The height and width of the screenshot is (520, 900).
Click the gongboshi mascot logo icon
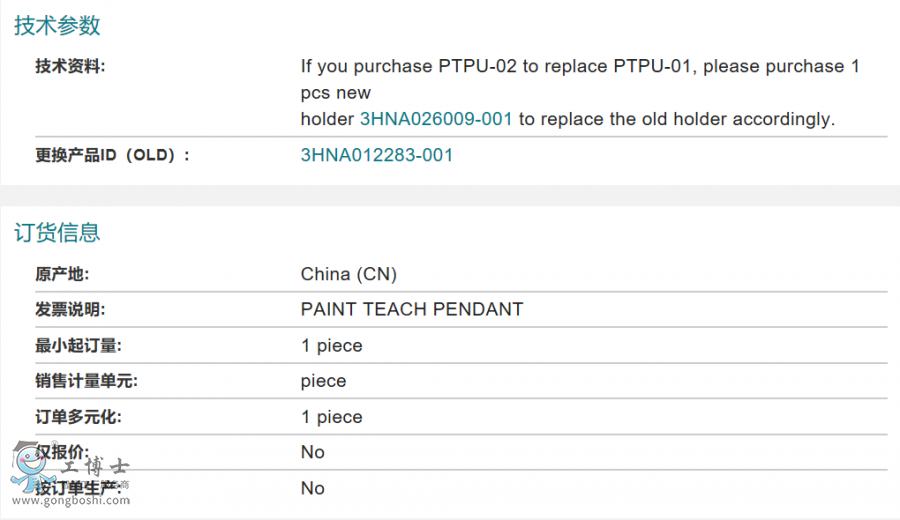(x=33, y=467)
